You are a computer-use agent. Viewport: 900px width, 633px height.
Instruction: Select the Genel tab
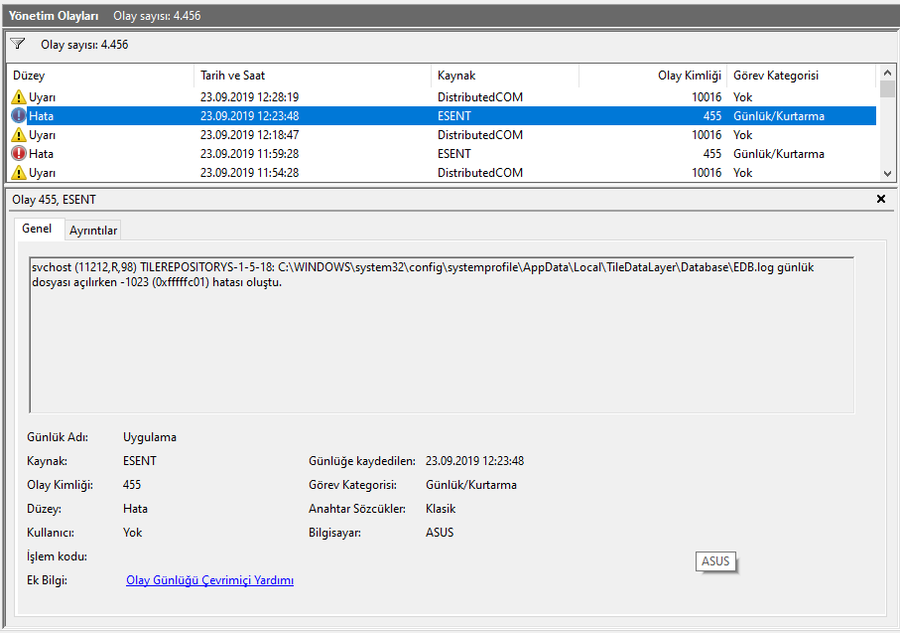[x=37, y=229]
